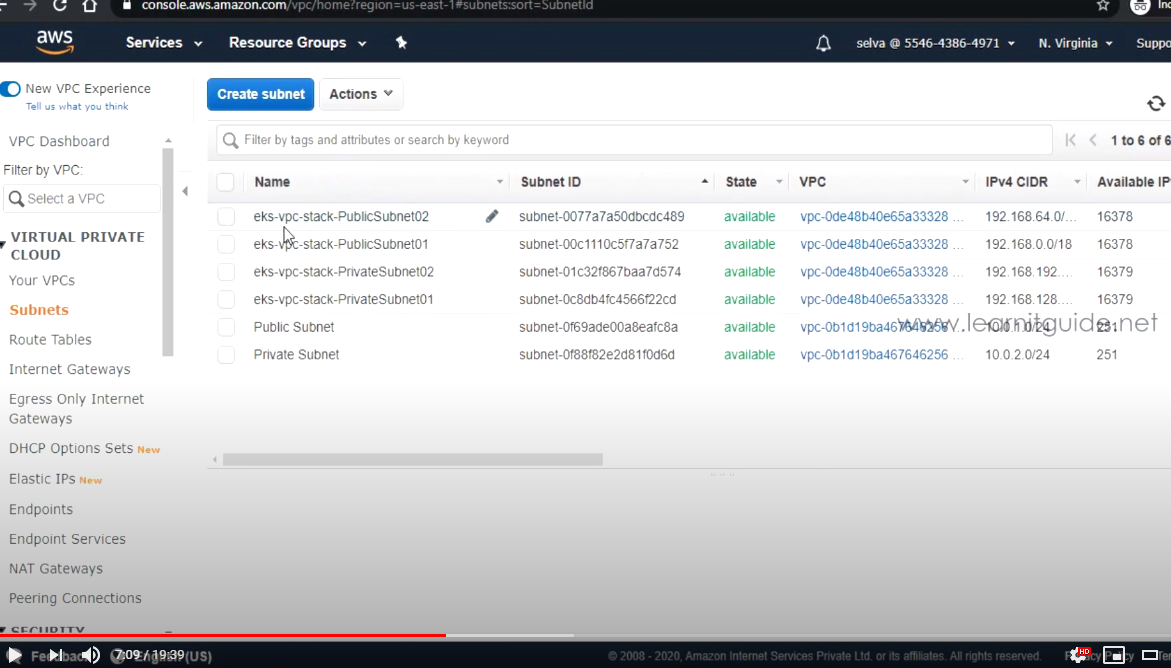Check the eks-vpc-stack-PublicSubnet02 row
The height and width of the screenshot is (668, 1171).
226,217
